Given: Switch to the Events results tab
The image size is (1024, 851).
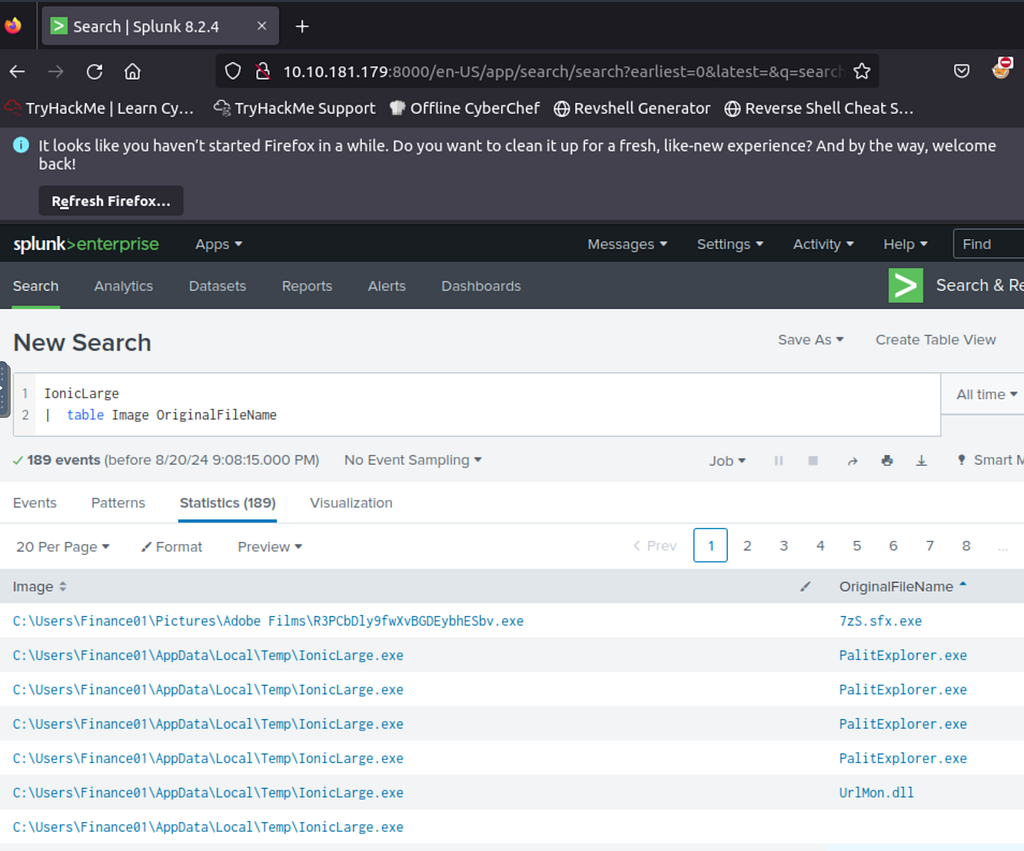Looking at the screenshot, I should [x=35, y=503].
